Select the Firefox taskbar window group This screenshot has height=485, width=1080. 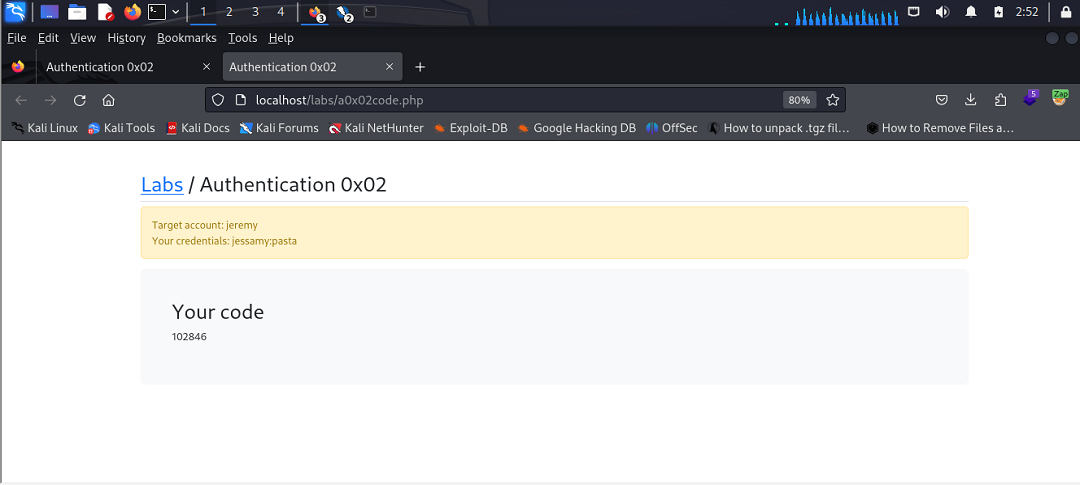[x=315, y=12]
